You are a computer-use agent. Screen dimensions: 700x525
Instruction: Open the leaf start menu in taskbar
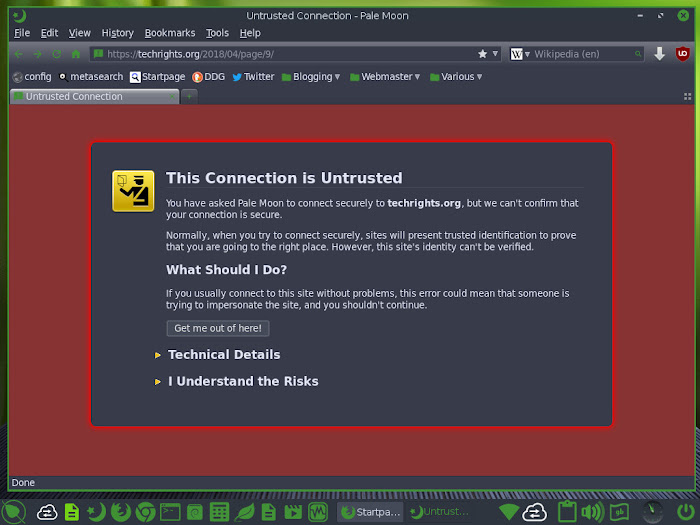tap(14, 512)
